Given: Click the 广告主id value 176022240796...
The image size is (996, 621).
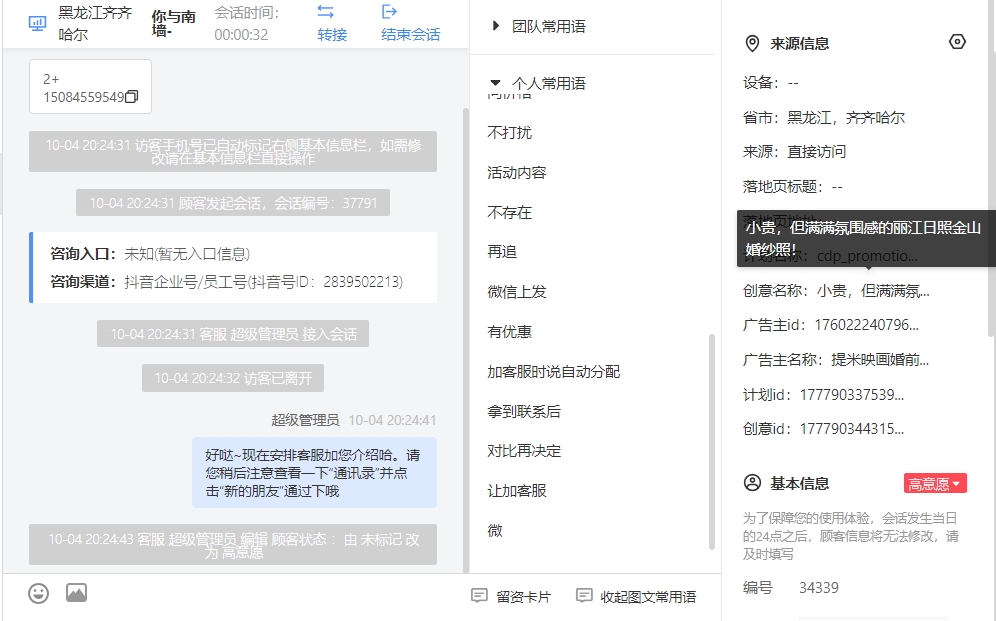Looking at the screenshot, I should [x=866, y=325].
